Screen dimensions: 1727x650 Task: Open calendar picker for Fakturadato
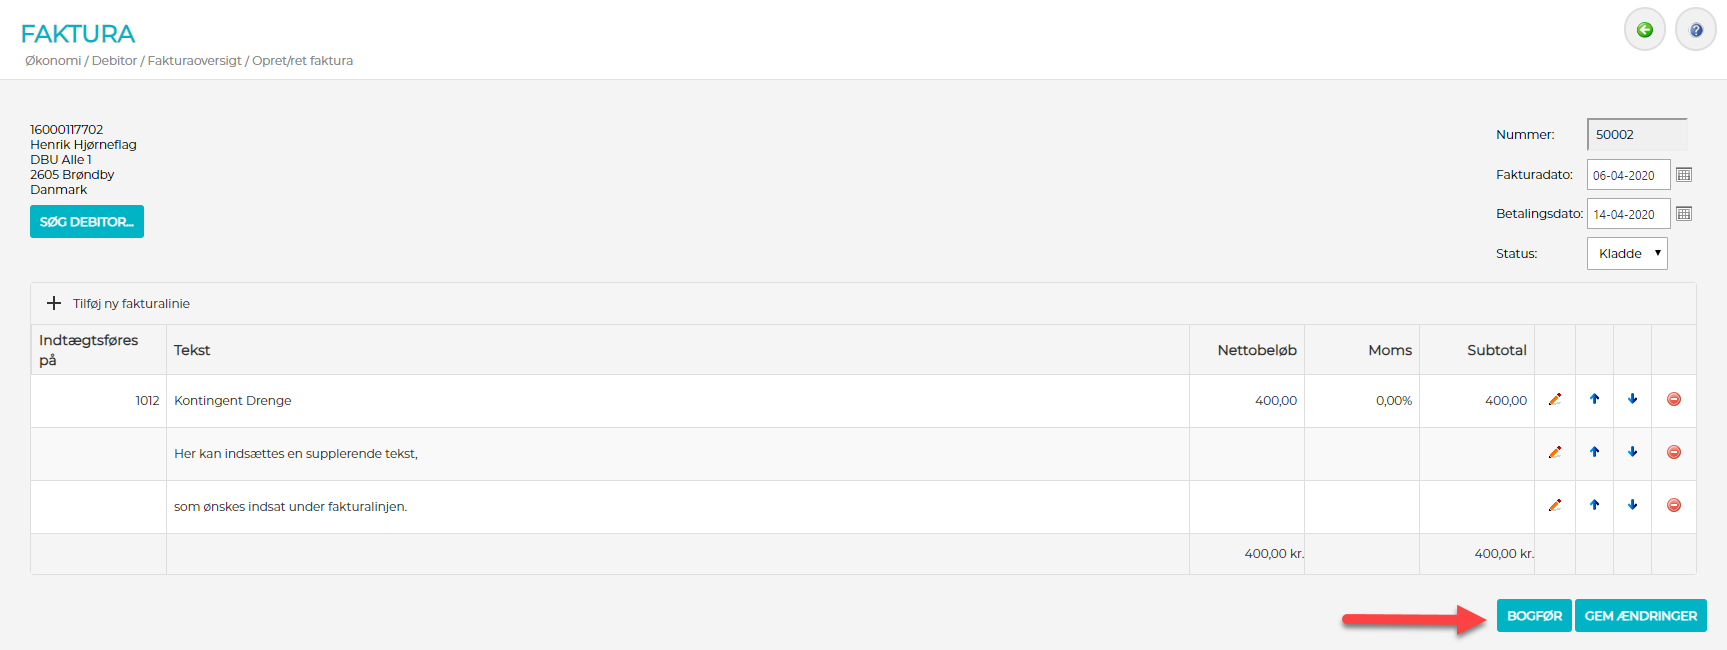1684,175
